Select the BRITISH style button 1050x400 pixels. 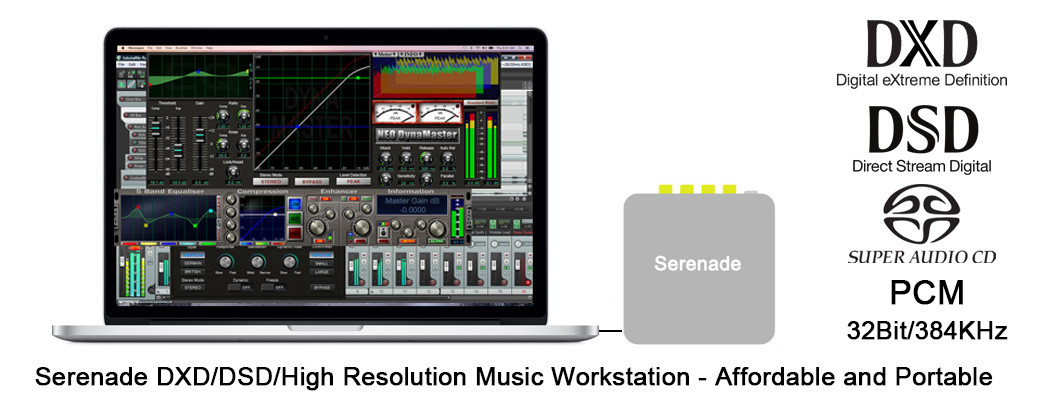tap(193, 271)
